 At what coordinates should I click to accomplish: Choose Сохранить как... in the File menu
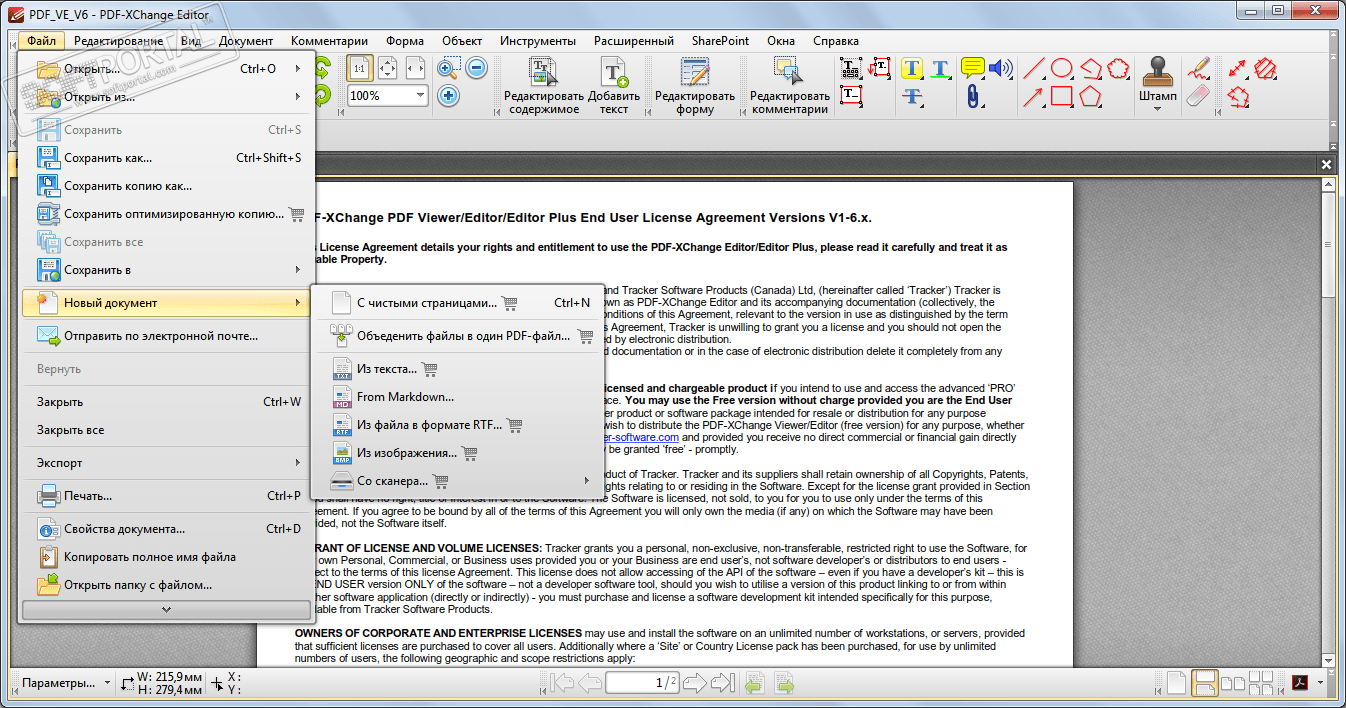[168, 158]
